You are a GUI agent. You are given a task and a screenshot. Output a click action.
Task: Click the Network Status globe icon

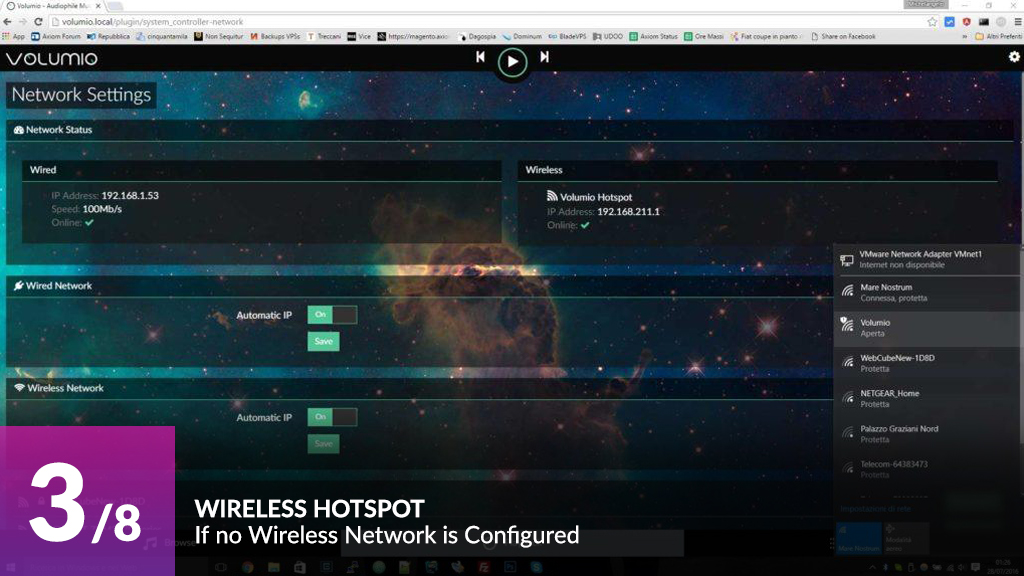pyautogui.click(x=17, y=130)
